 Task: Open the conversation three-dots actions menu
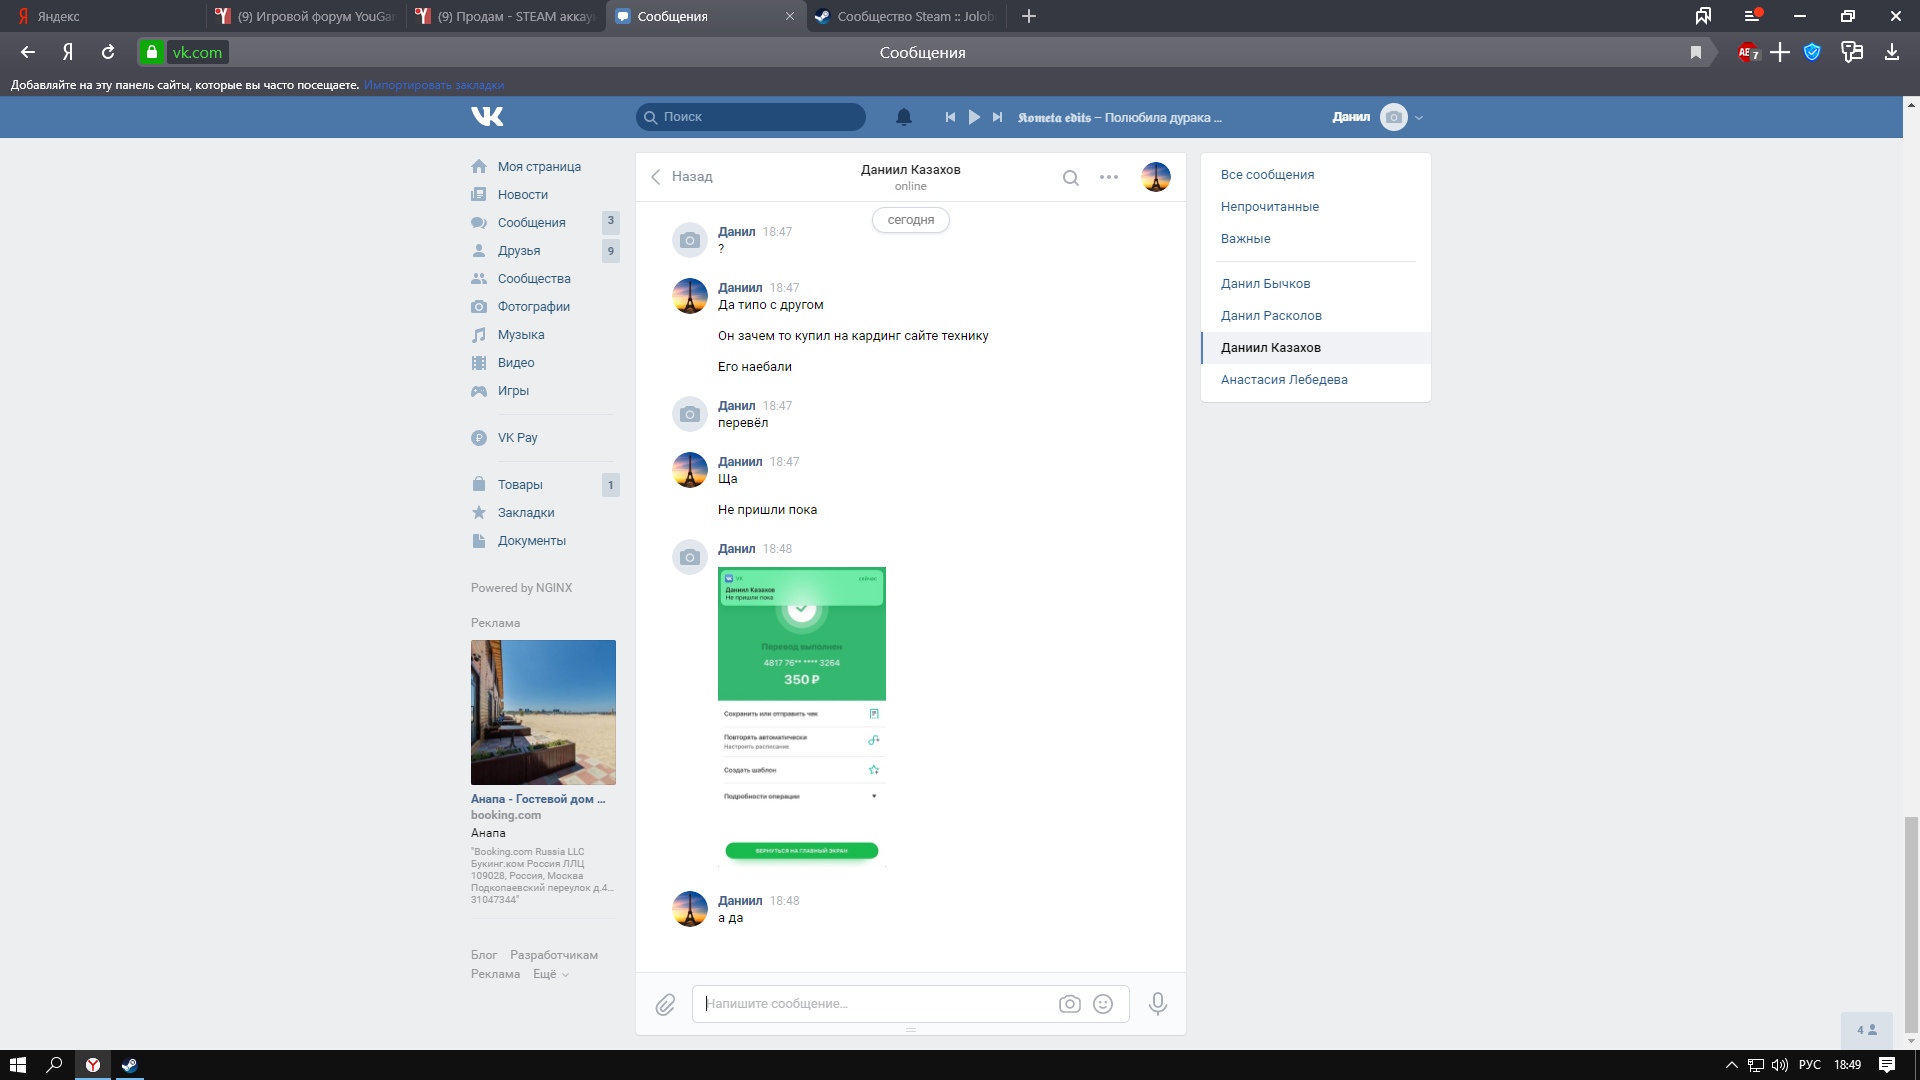[1108, 177]
